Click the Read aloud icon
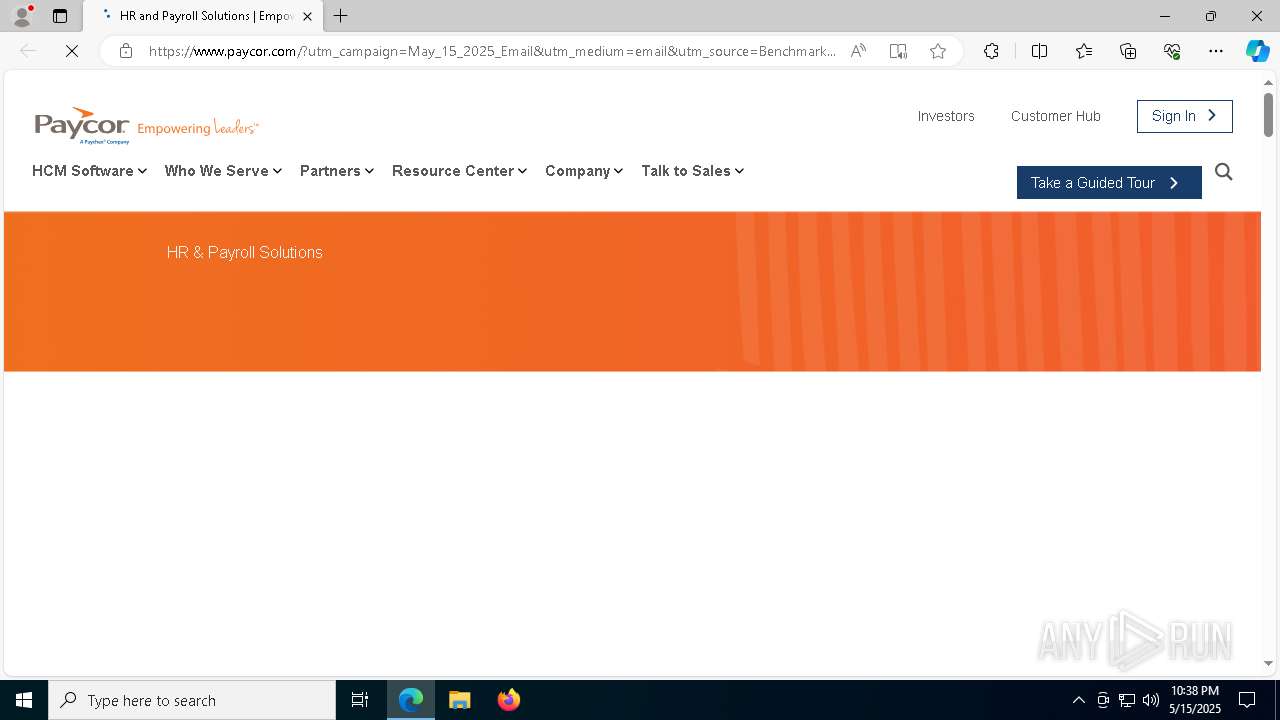This screenshot has height=720, width=1280. click(858, 51)
